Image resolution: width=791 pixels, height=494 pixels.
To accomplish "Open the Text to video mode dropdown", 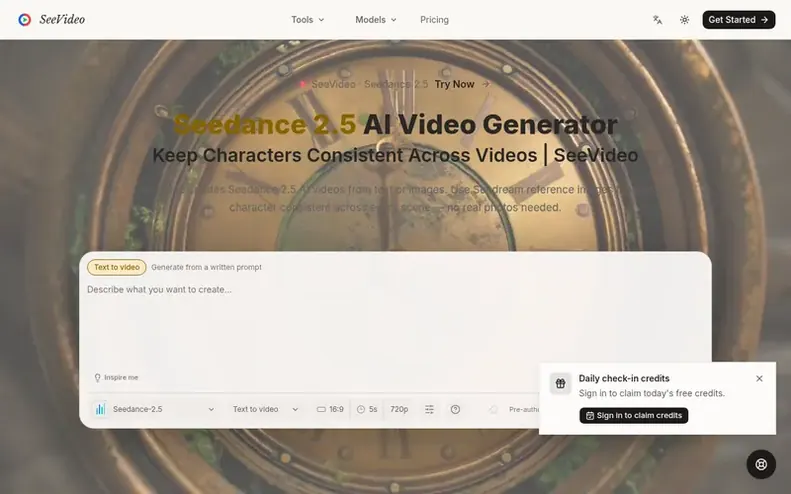I will [x=265, y=409].
